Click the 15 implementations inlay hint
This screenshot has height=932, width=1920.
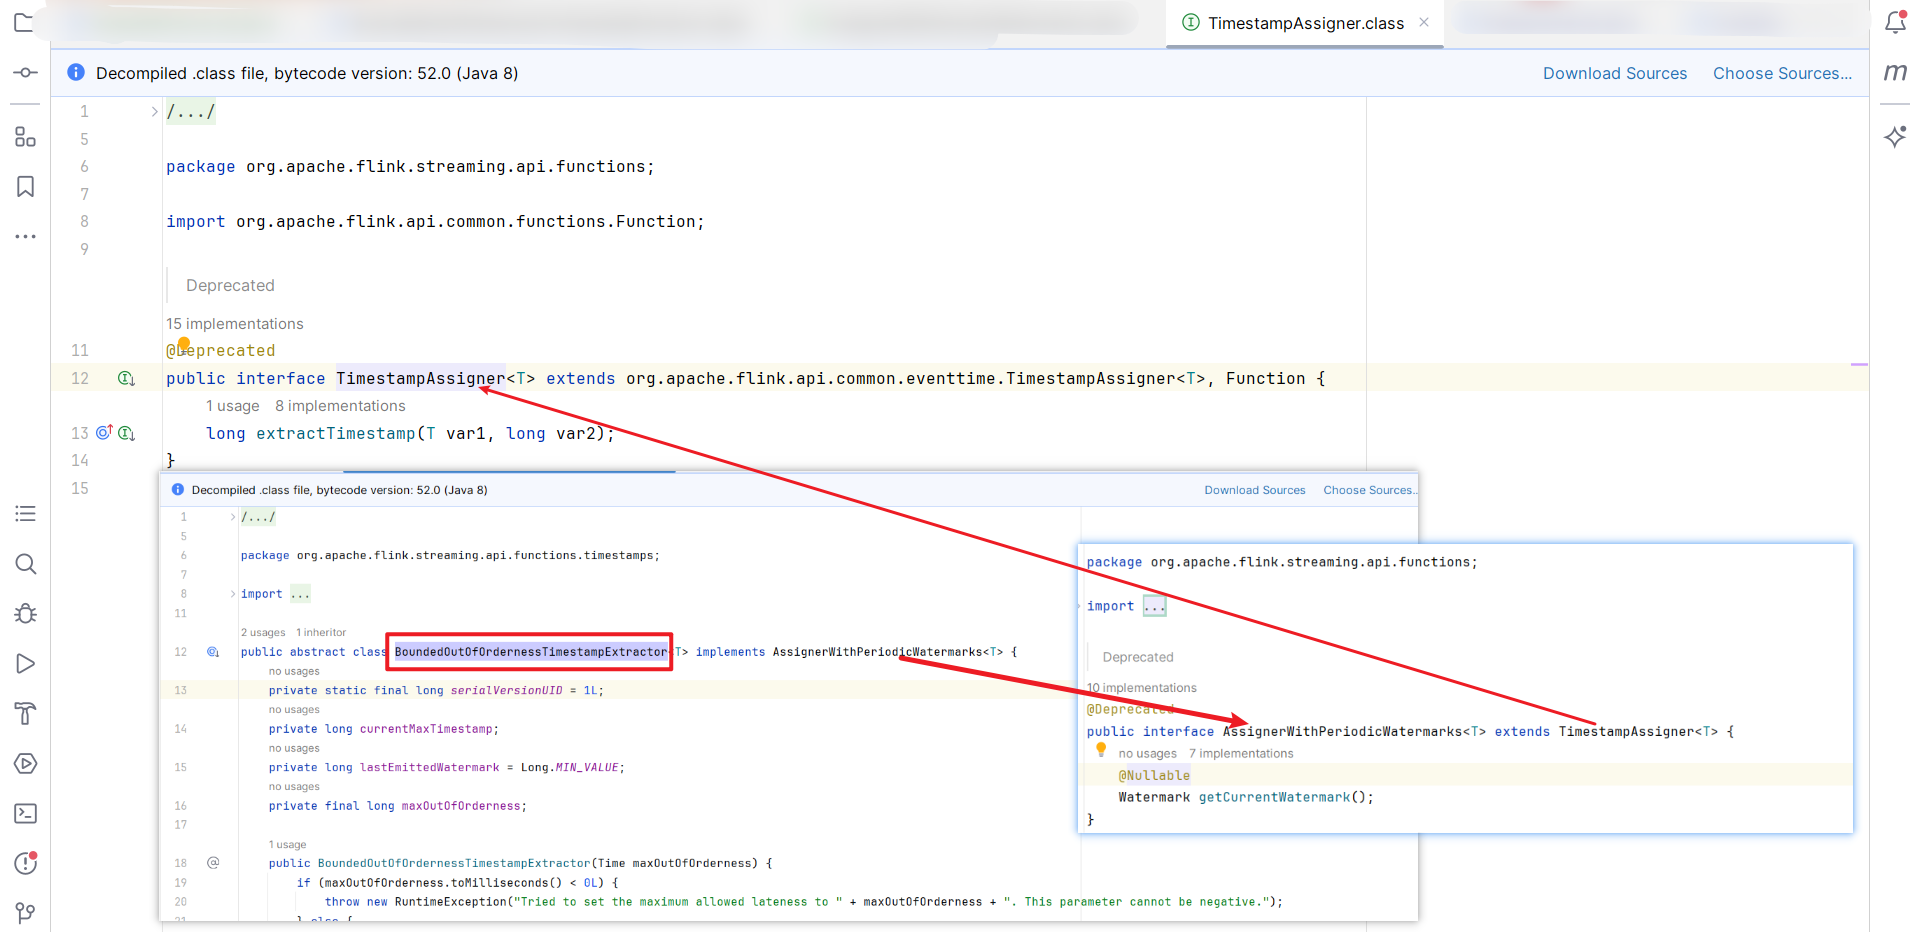coord(235,324)
